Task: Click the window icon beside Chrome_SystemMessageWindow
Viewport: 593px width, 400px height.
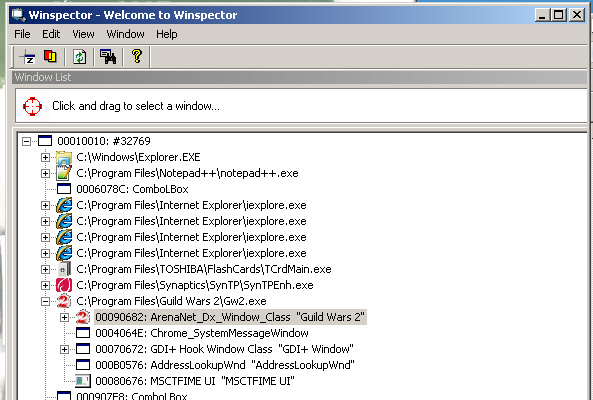Action: coord(83,333)
